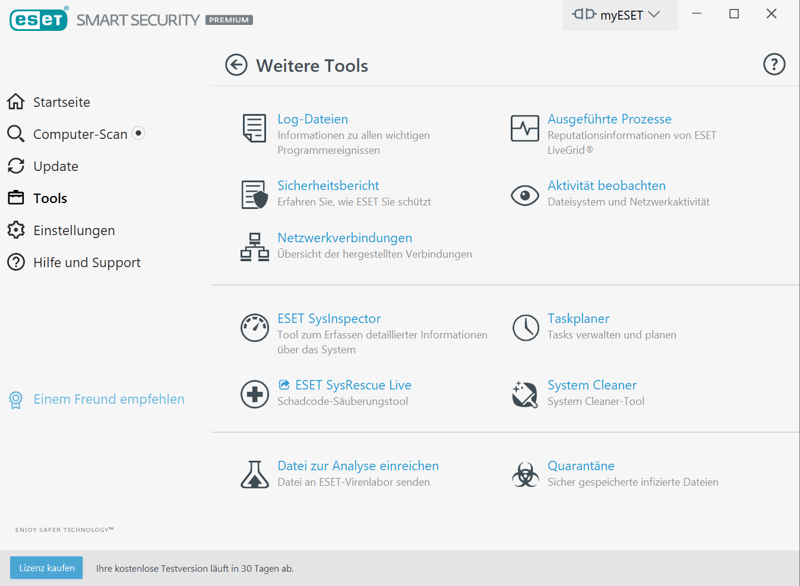
Task: Go to Startseite in the sidebar
Action: [61, 102]
